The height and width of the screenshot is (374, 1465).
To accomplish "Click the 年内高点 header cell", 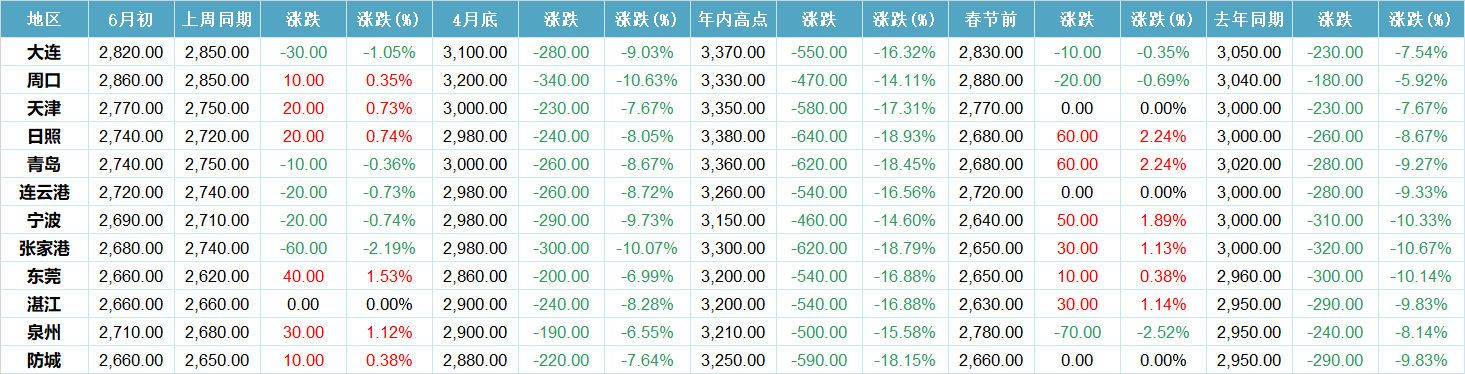I will pos(733,19).
